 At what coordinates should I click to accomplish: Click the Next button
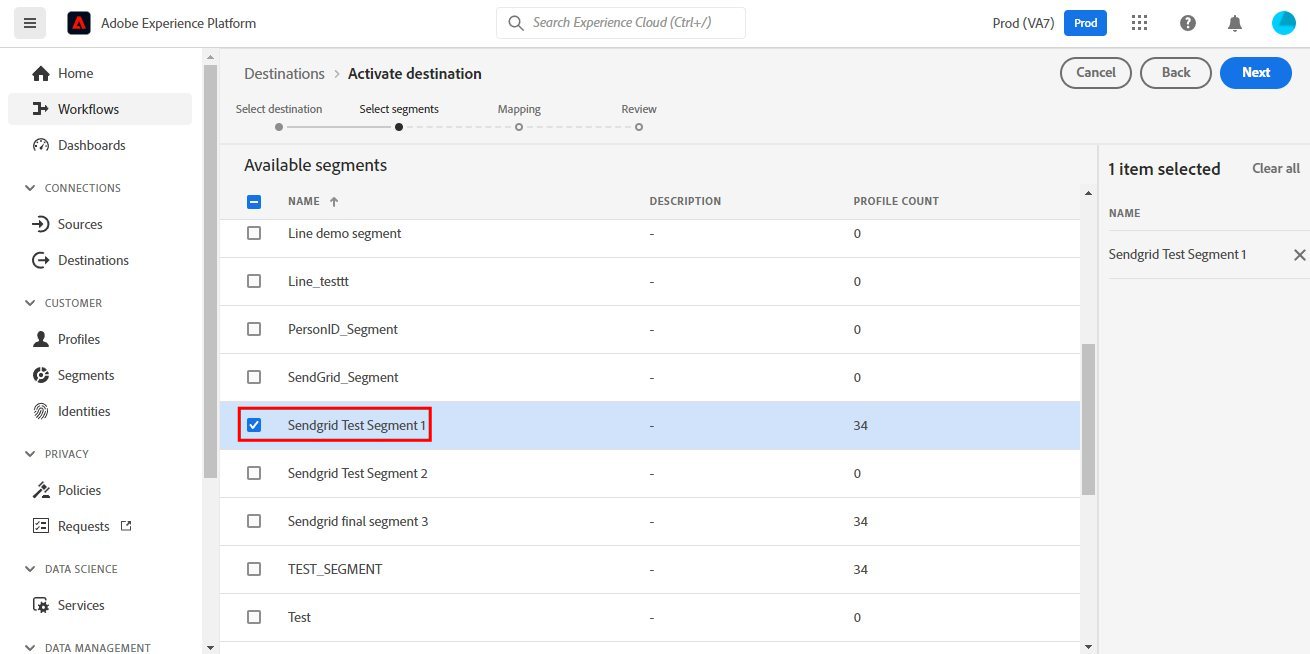click(x=1256, y=72)
